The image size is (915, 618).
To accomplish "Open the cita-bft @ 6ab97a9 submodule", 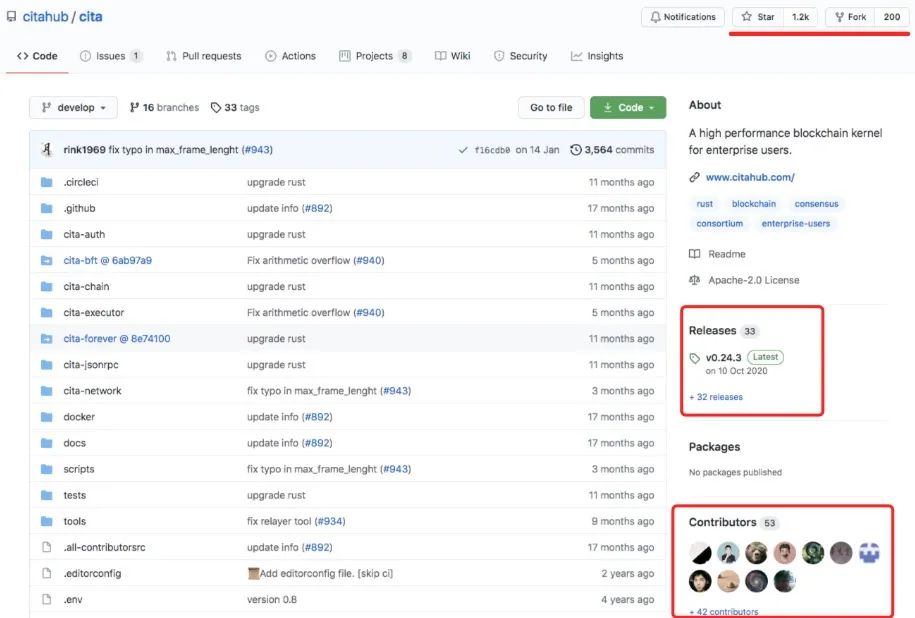I will pos(107,260).
